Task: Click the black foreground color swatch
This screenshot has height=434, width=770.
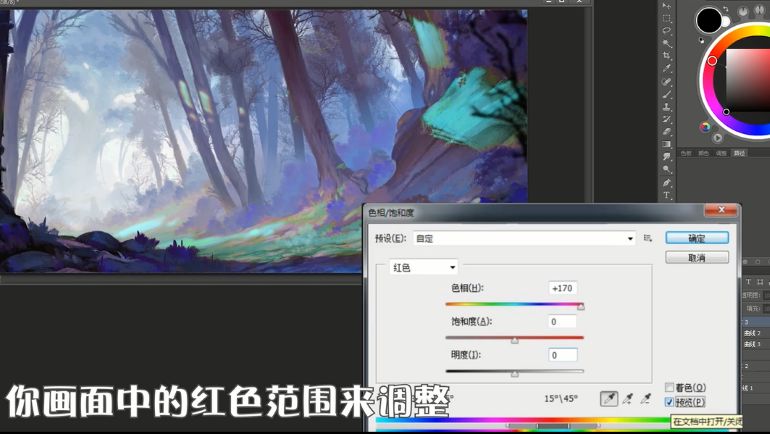Action: 709,19
